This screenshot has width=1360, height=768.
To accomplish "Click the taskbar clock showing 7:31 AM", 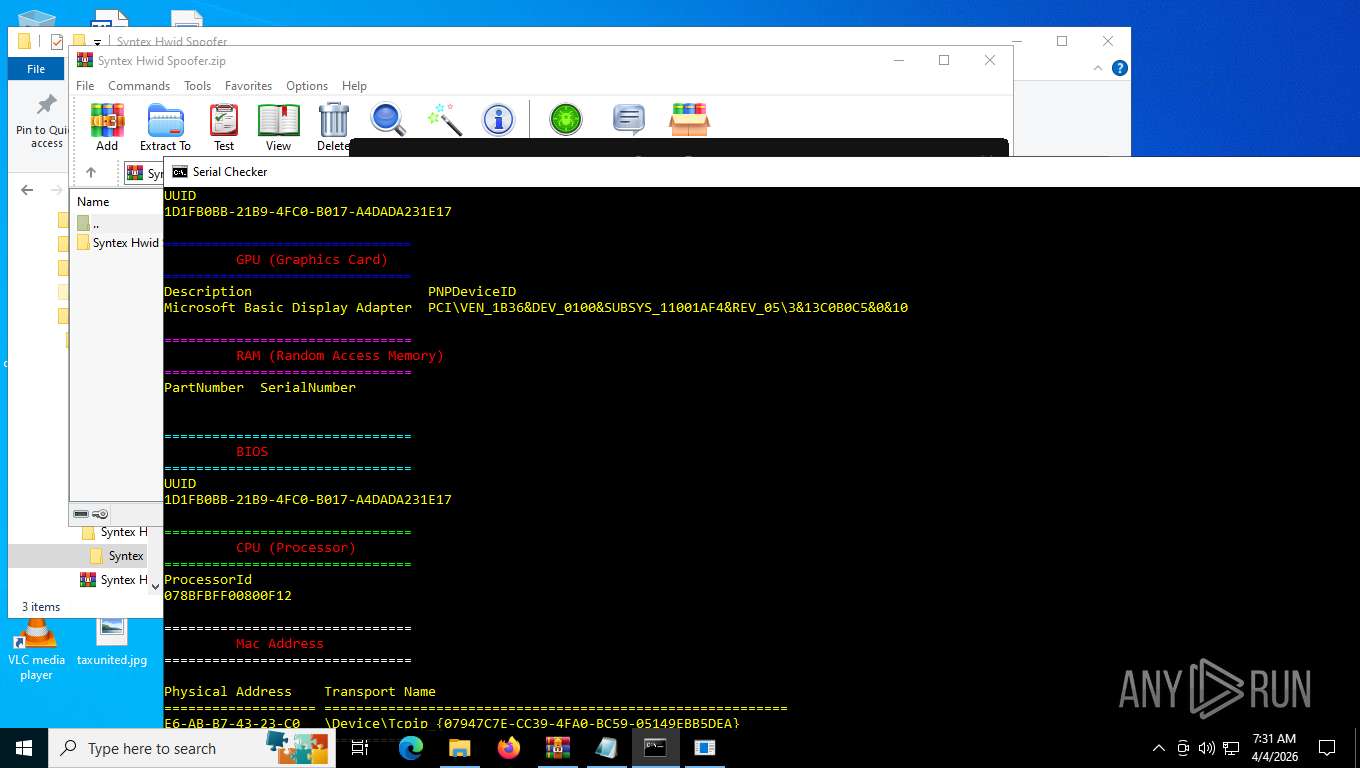I will (1273, 748).
